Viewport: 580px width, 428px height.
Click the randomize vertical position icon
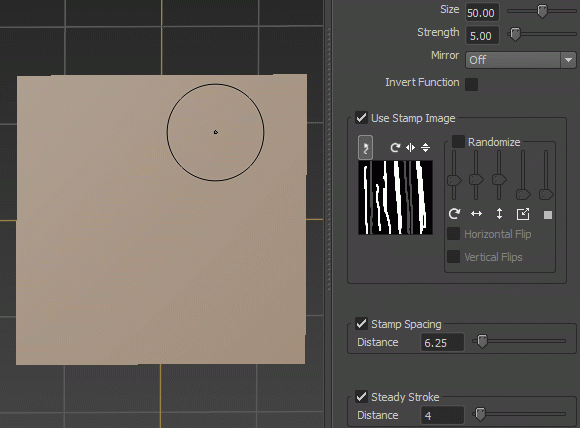(499, 214)
